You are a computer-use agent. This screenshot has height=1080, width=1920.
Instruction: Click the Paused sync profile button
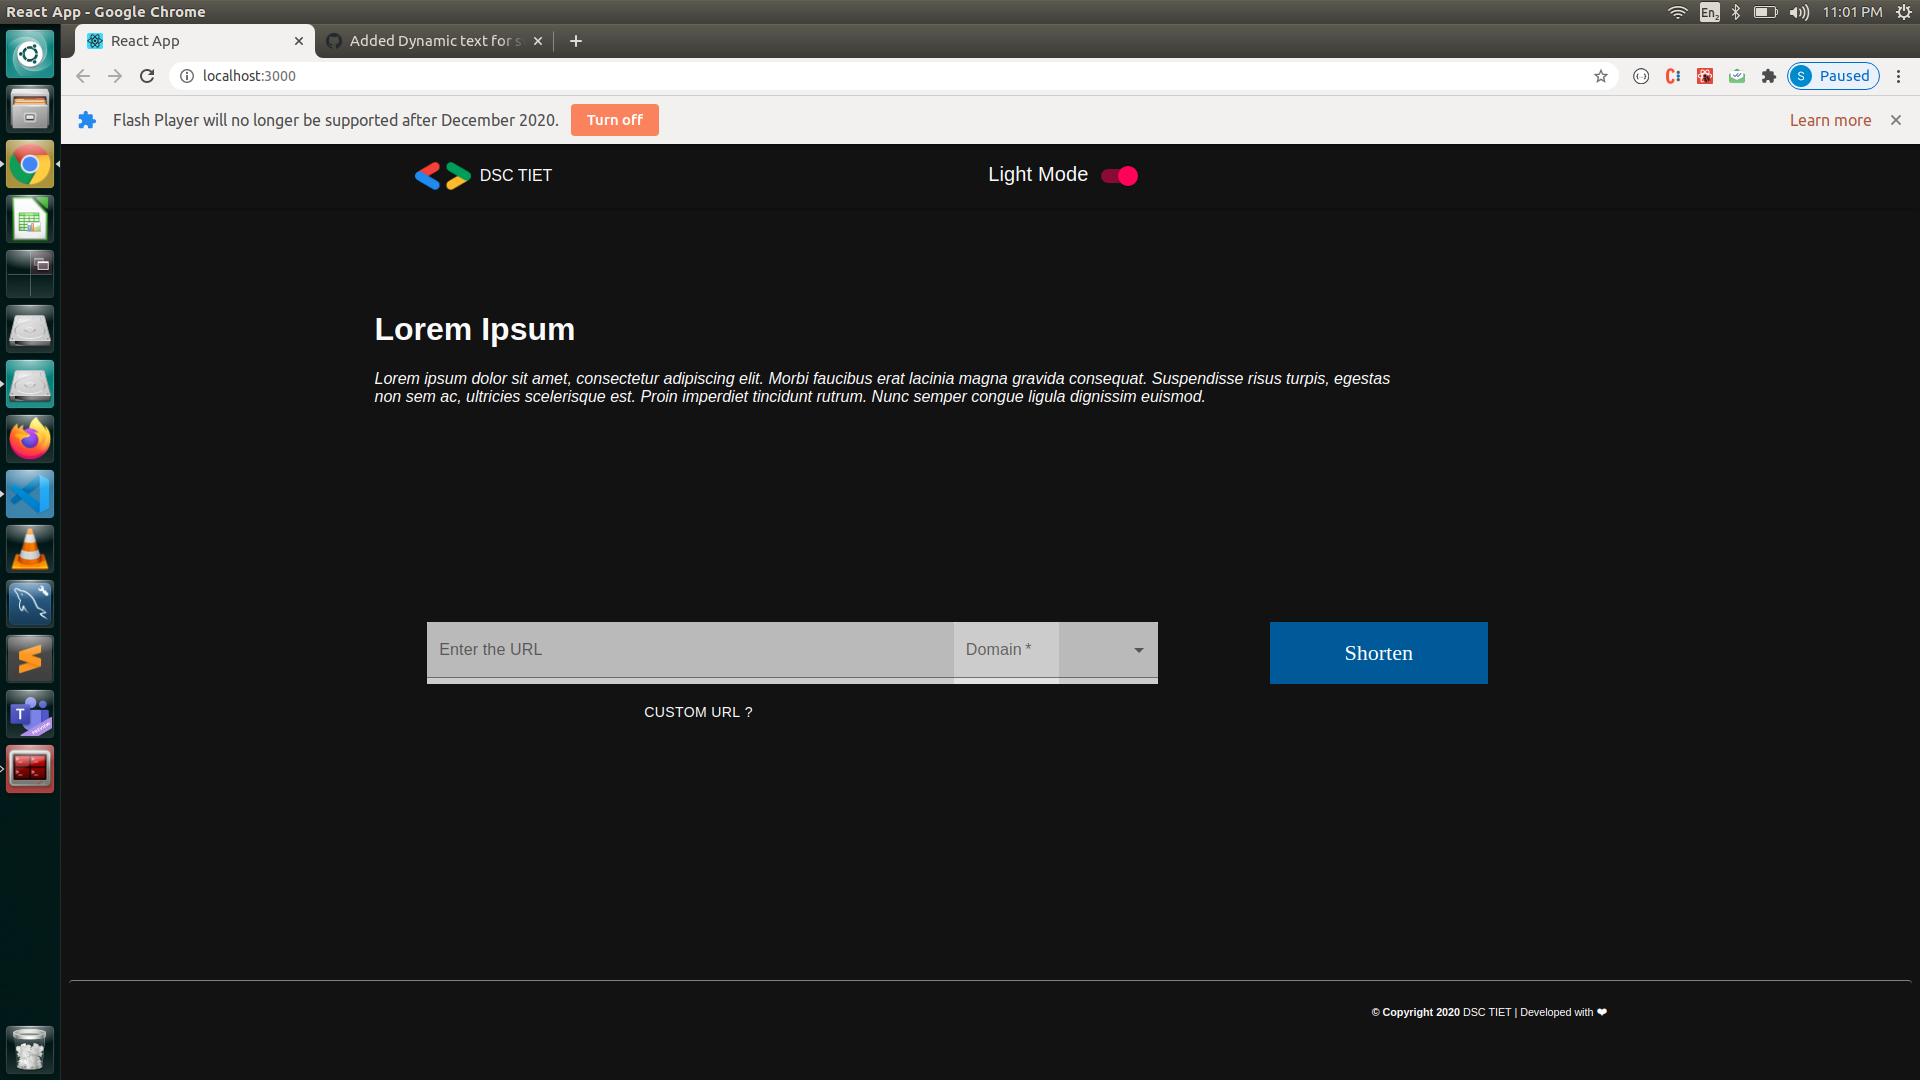click(1832, 76)
